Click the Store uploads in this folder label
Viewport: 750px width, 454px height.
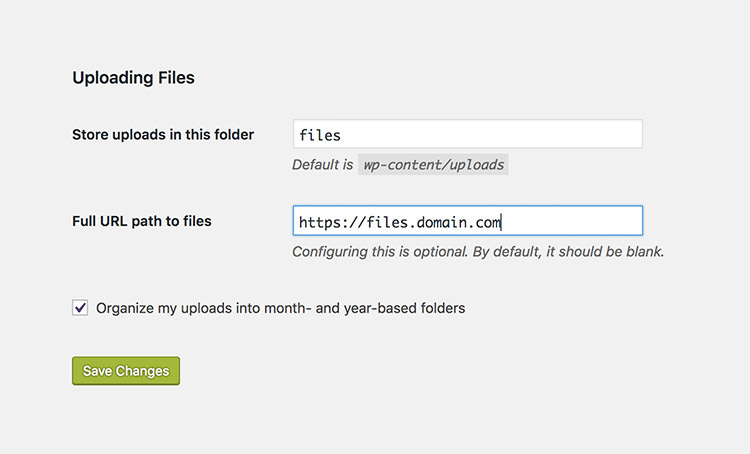(x=163, y=134)
